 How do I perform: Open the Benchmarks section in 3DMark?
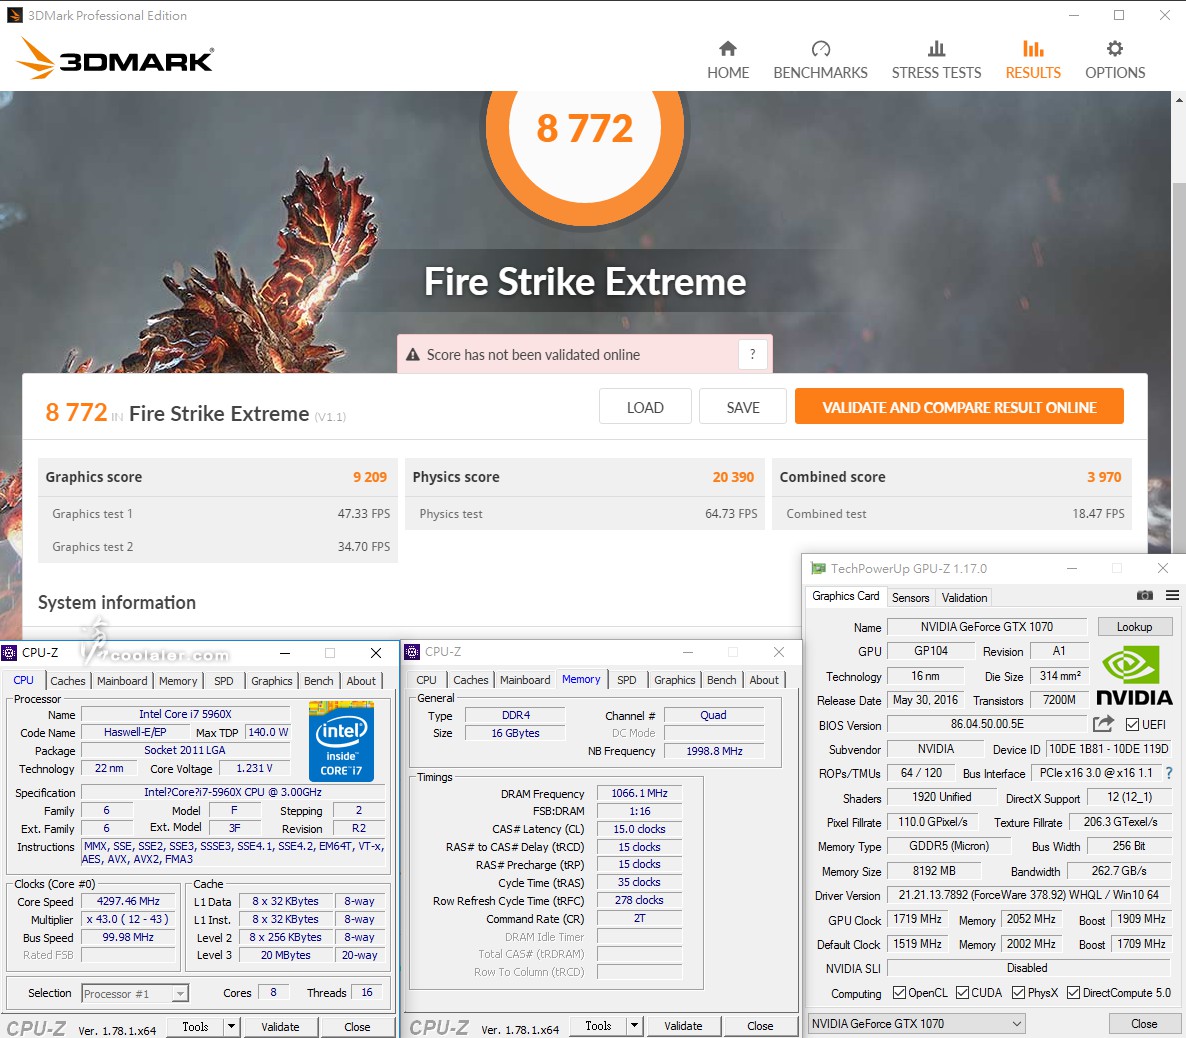(820, 61)
